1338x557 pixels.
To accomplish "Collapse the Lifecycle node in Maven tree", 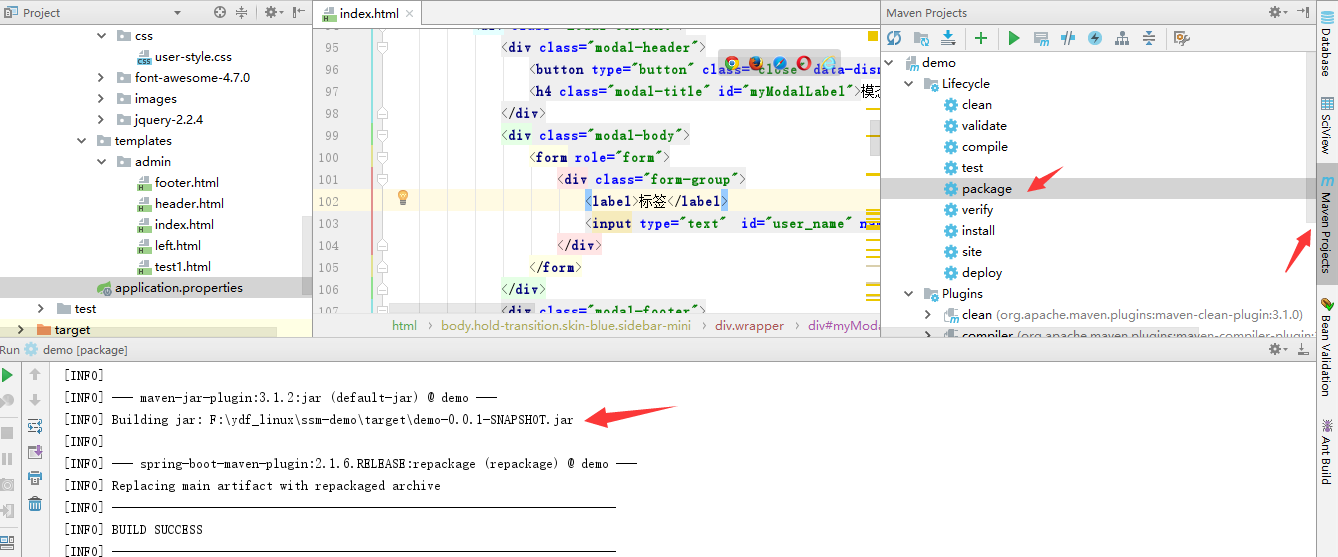I will click(909, 84).
